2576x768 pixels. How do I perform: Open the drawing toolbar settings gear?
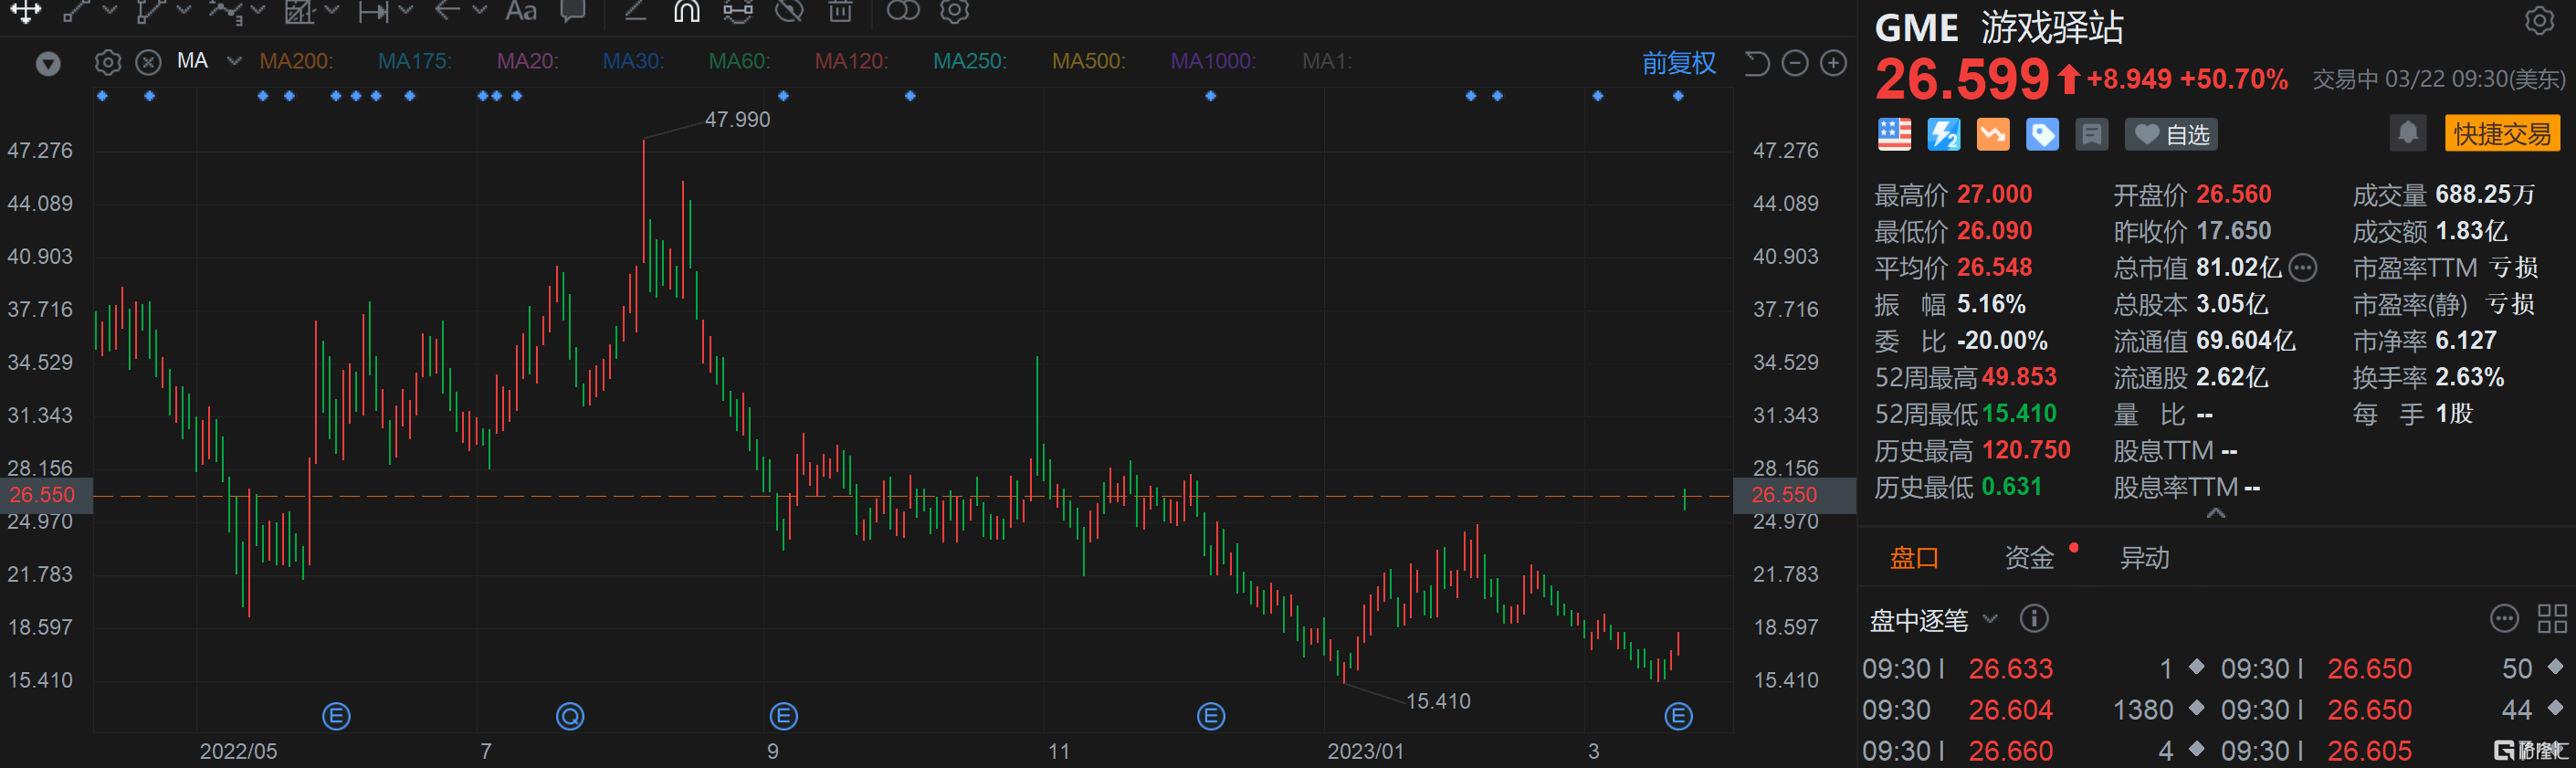click(955, 11)
